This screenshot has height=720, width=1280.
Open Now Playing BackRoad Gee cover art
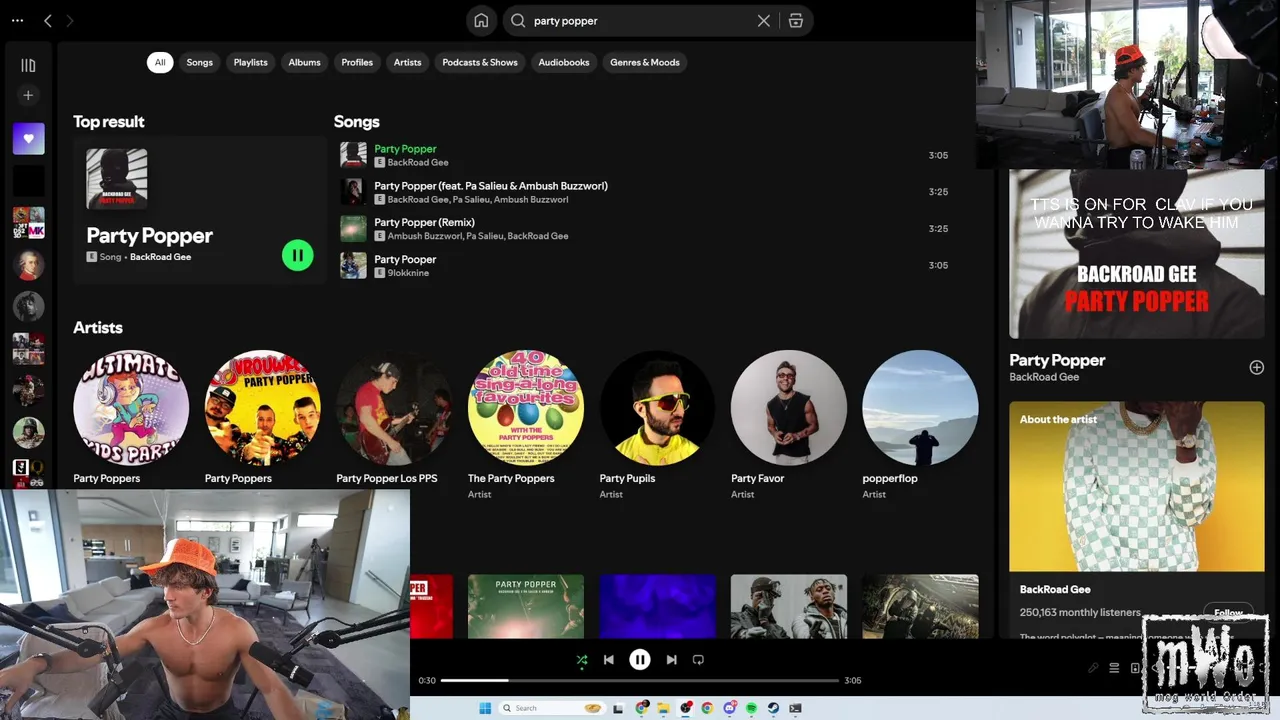pos(1137,254)
